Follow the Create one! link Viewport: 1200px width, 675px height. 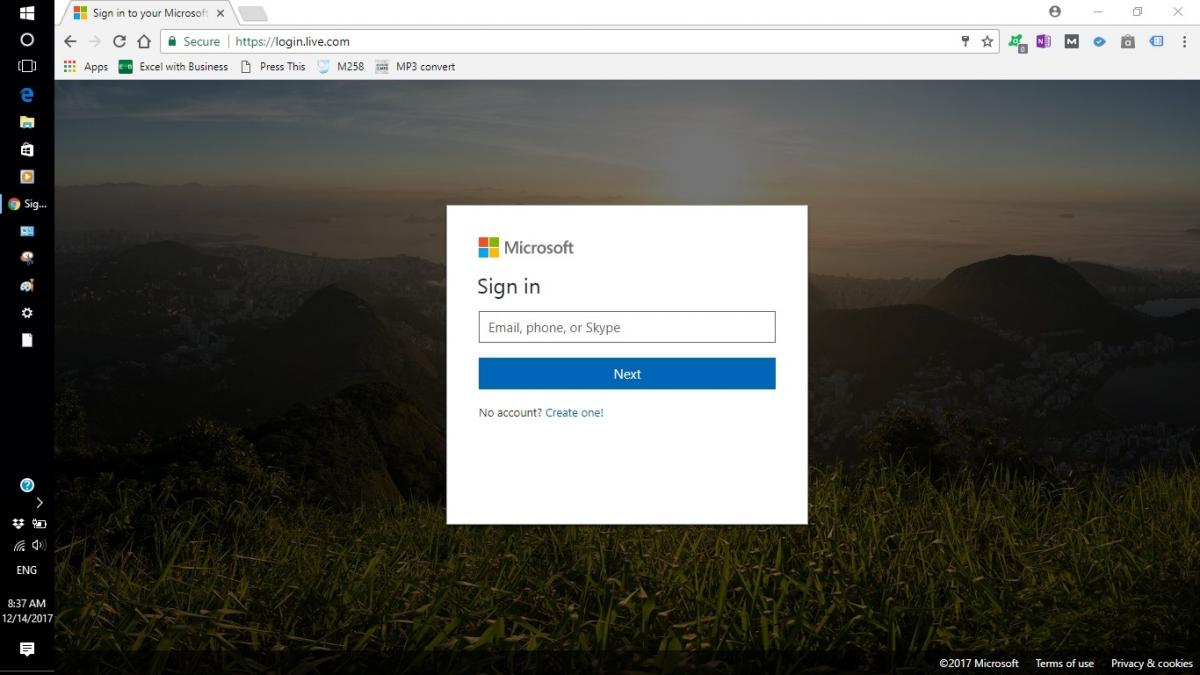click(x=574, y=413)
